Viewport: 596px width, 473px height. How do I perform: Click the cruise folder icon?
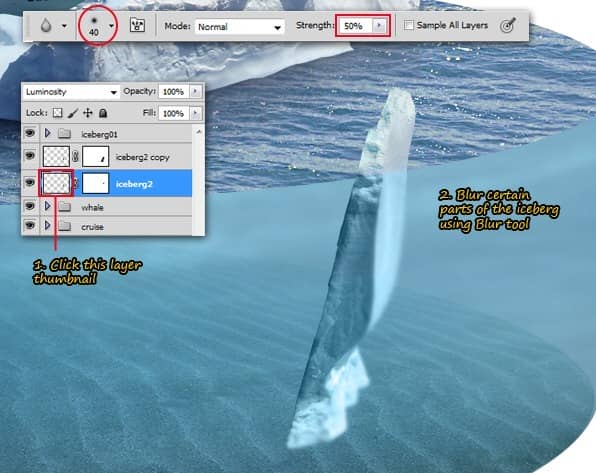65,226
